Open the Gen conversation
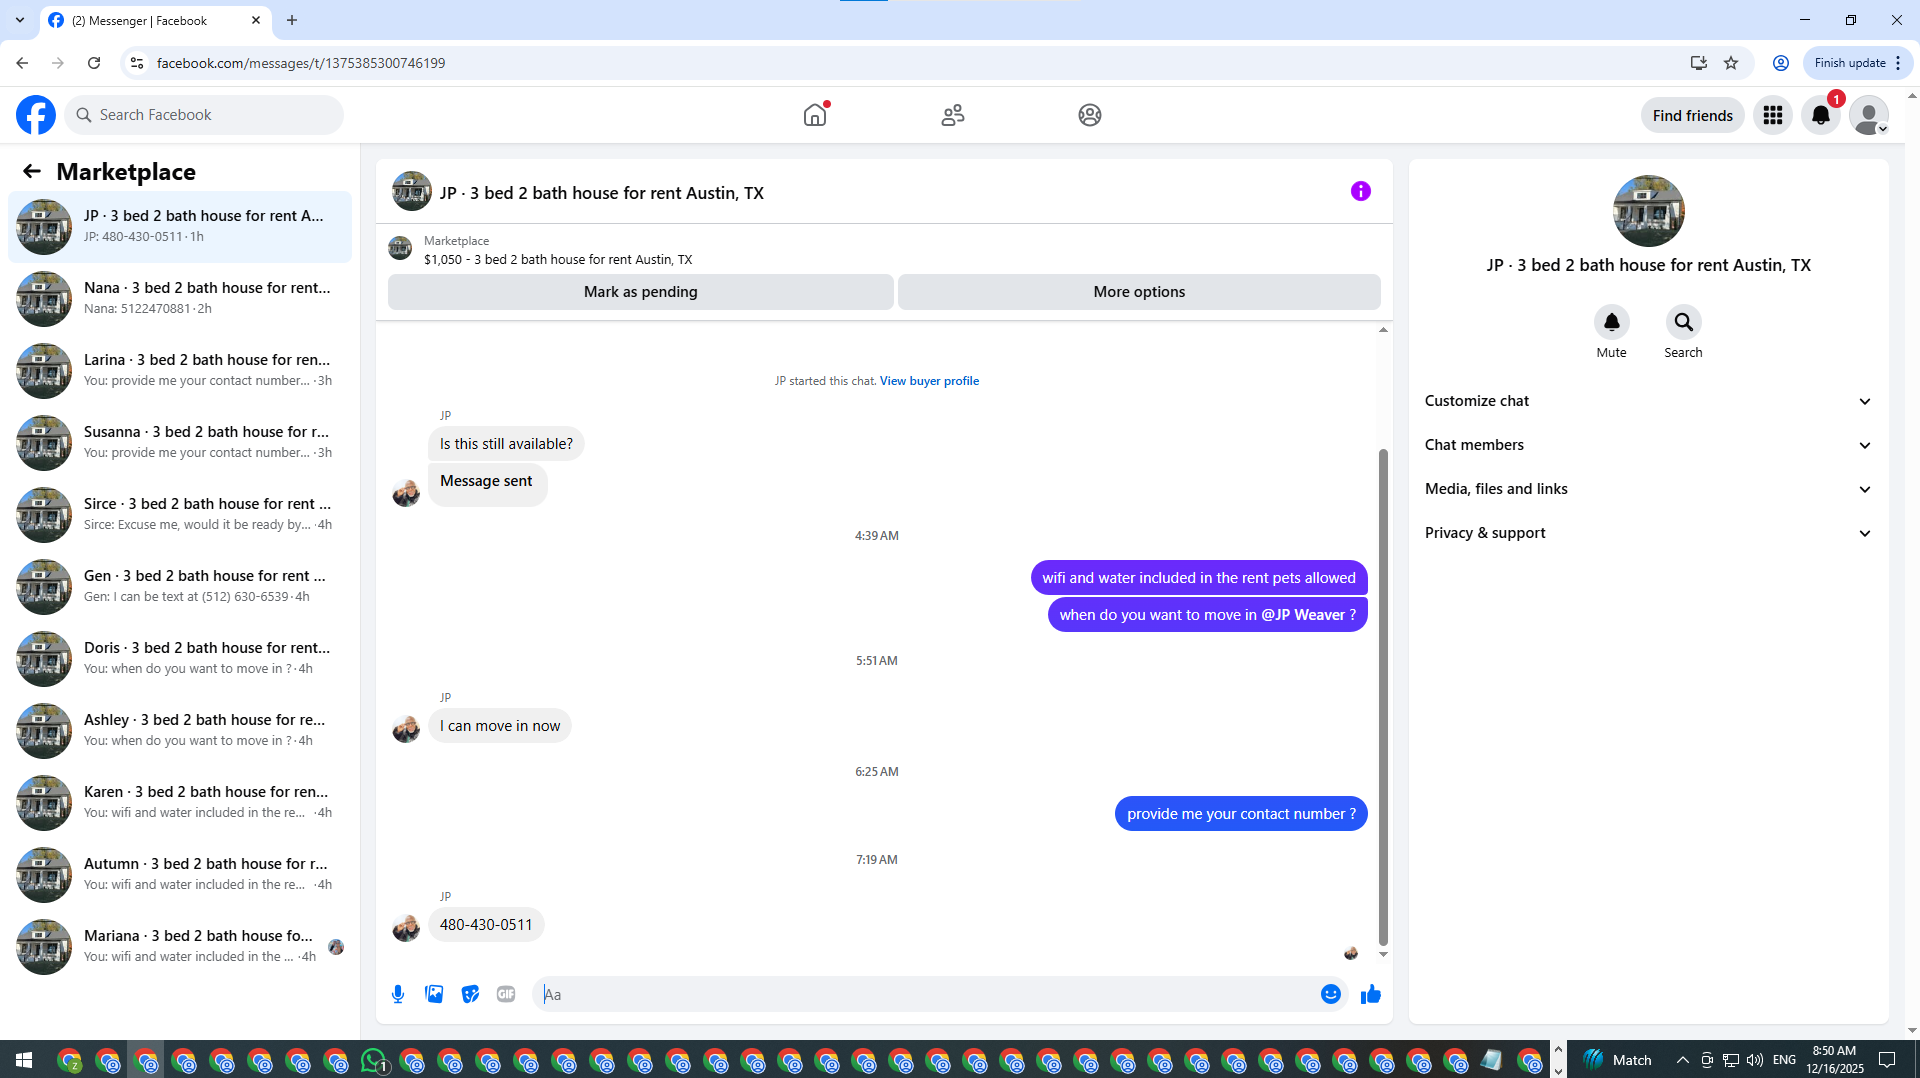 tap(180, 586)
